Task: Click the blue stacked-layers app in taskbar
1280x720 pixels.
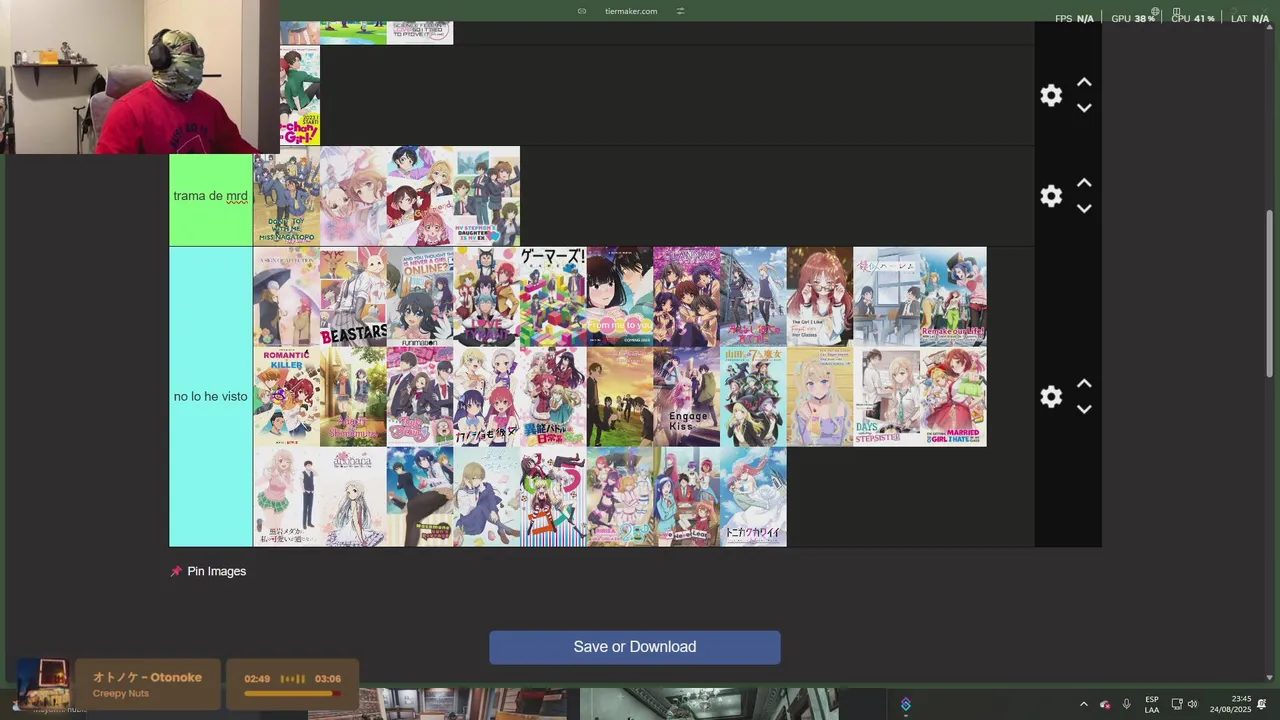Action: (x=905, y=704)
